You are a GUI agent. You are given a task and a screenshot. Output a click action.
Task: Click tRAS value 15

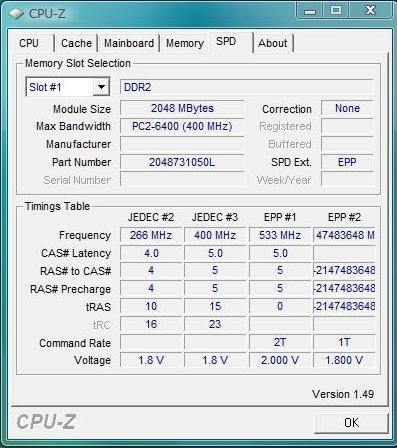215,306
